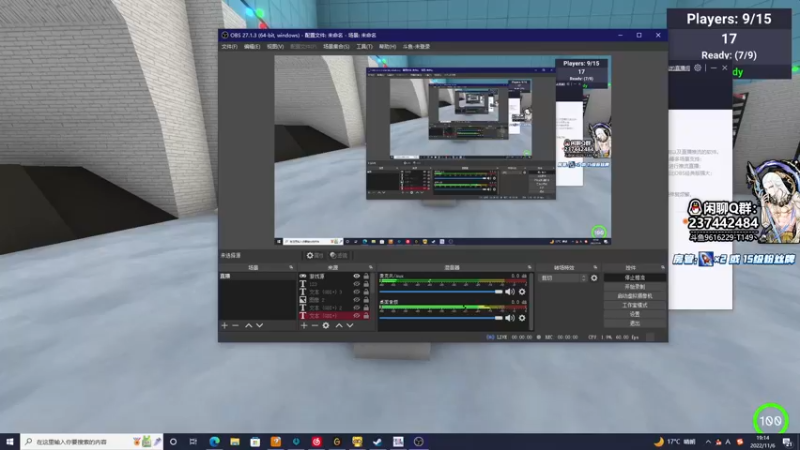The width and height of the screenshot is (800, 450).
Task: Add a new source with plus icon
Action: point(304,326)
